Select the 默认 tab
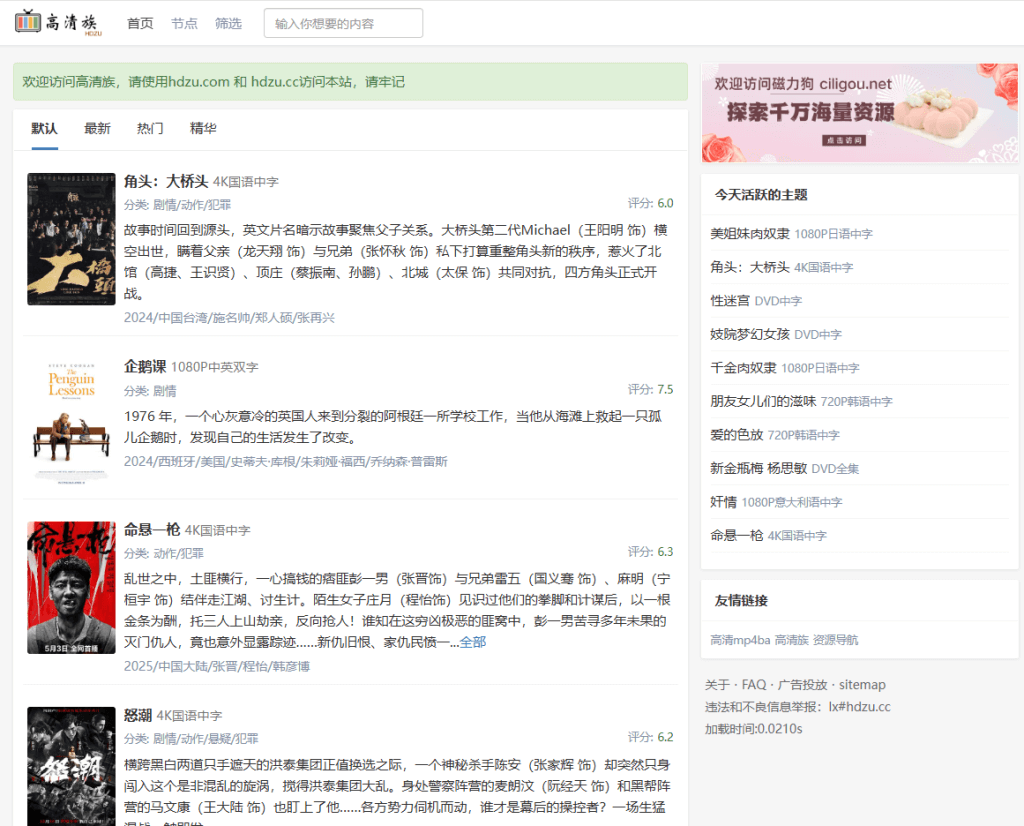1024x826 pixels. [x=44, y=129]
